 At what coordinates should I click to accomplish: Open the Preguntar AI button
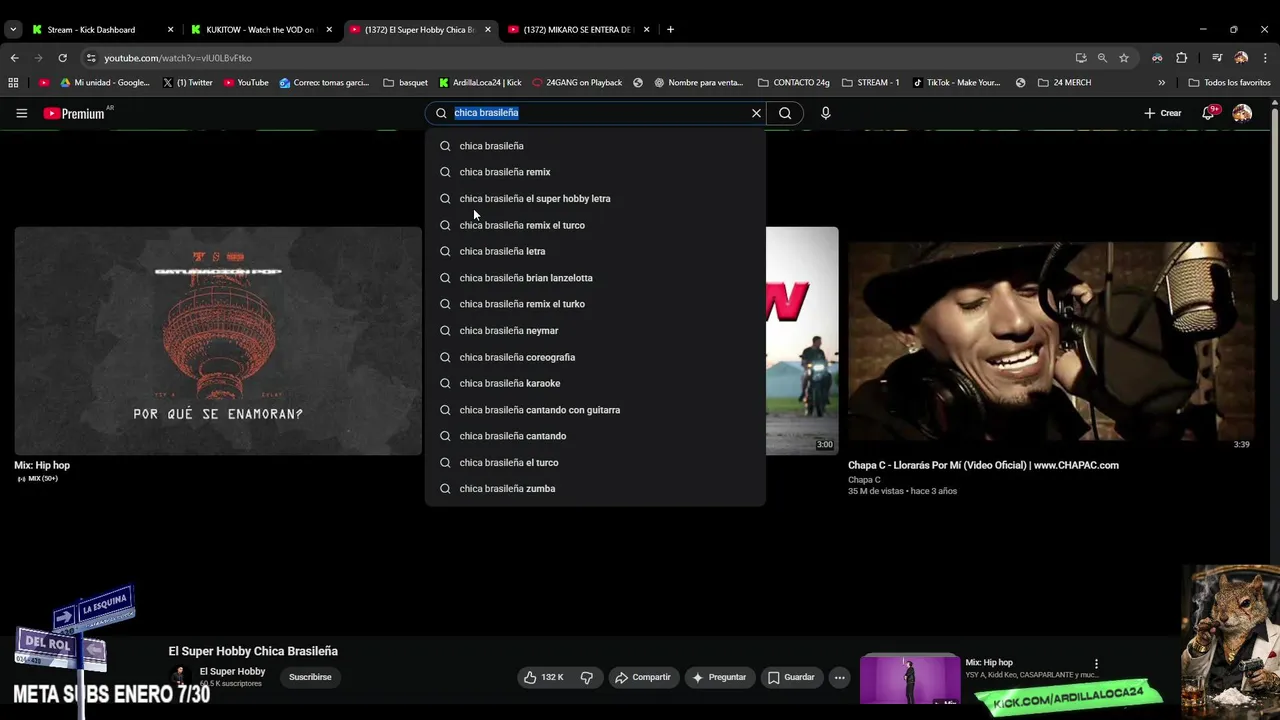[x=719, y=677]
